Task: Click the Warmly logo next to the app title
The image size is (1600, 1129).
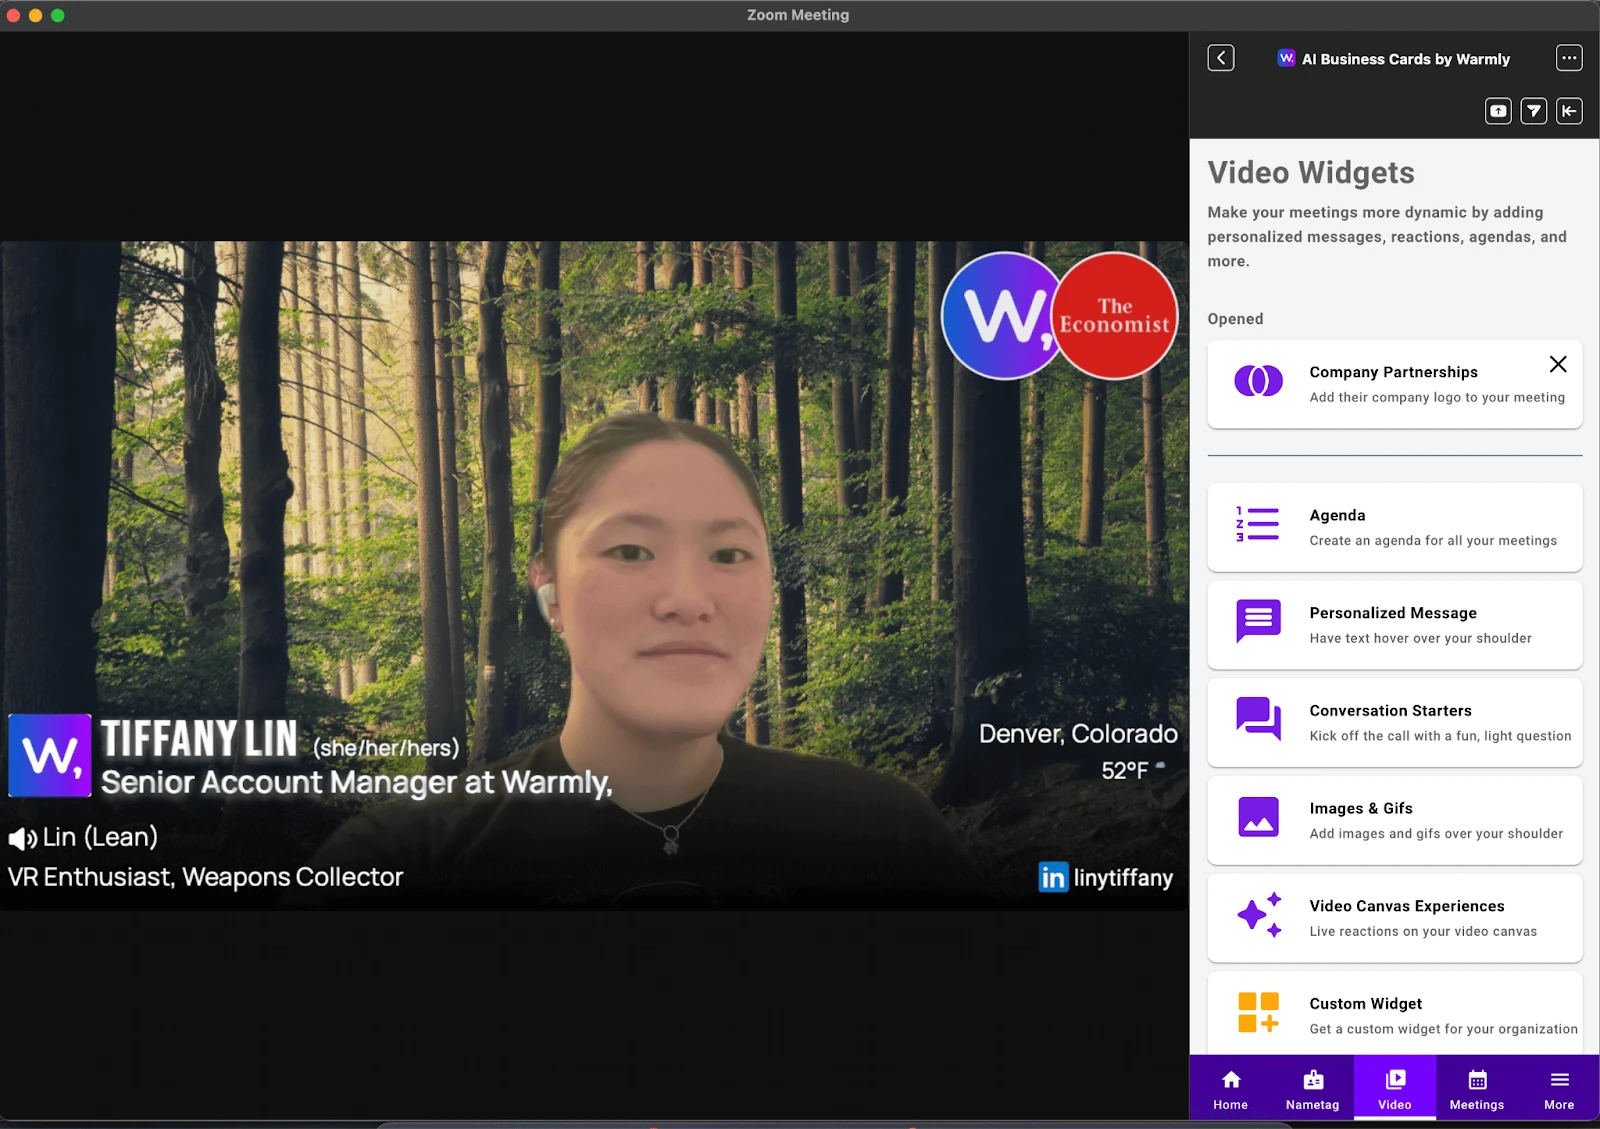Action: tap(1286, 58)
